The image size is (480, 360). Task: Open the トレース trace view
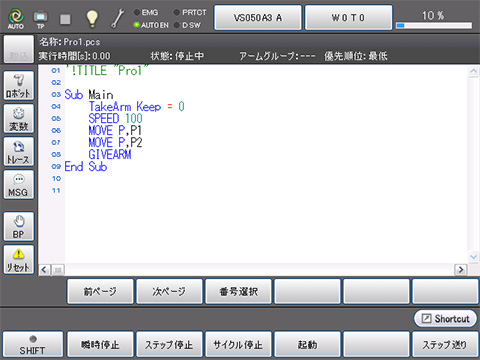pyautogui.click(x=19, y=152)
